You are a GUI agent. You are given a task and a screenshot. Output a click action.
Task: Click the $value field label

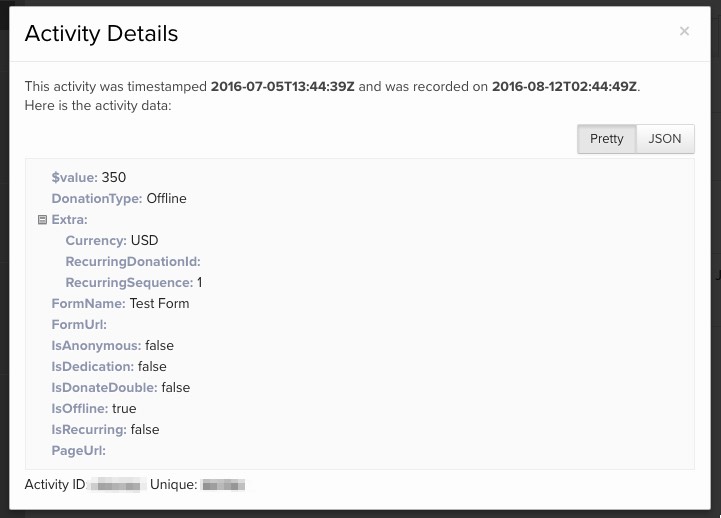coord(74,178)
